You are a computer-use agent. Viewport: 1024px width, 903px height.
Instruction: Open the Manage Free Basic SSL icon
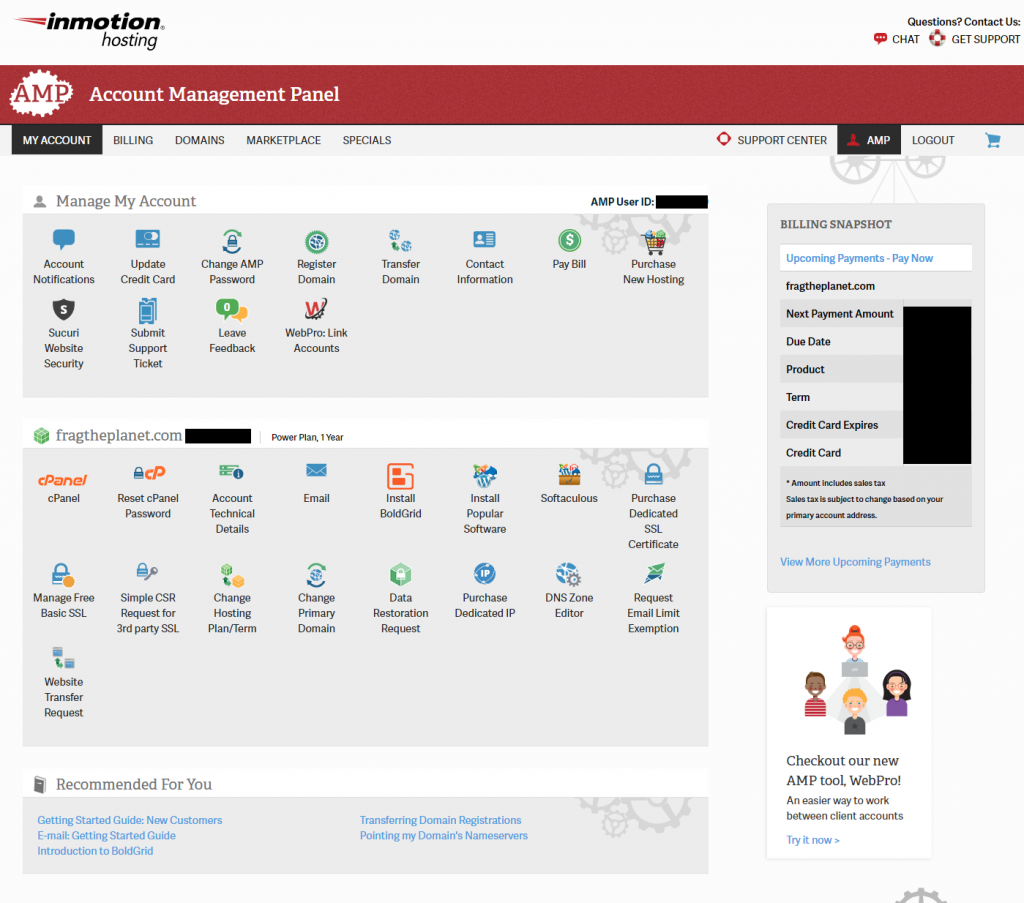coord(63,575)
